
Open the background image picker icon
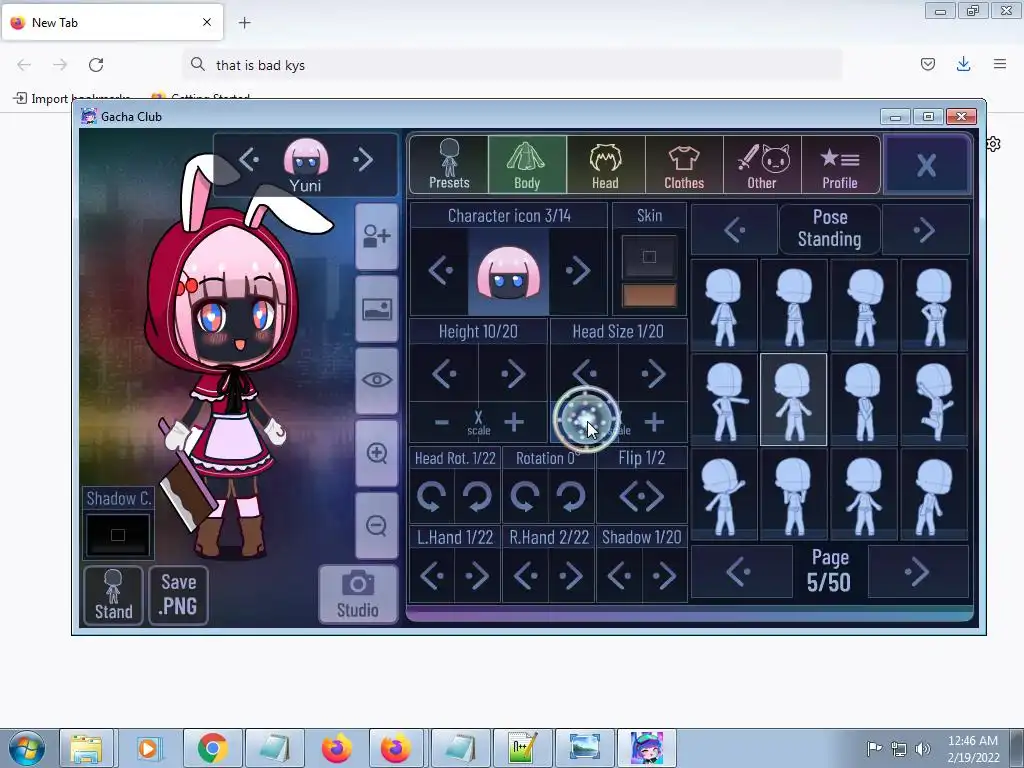tap(377, 309)
